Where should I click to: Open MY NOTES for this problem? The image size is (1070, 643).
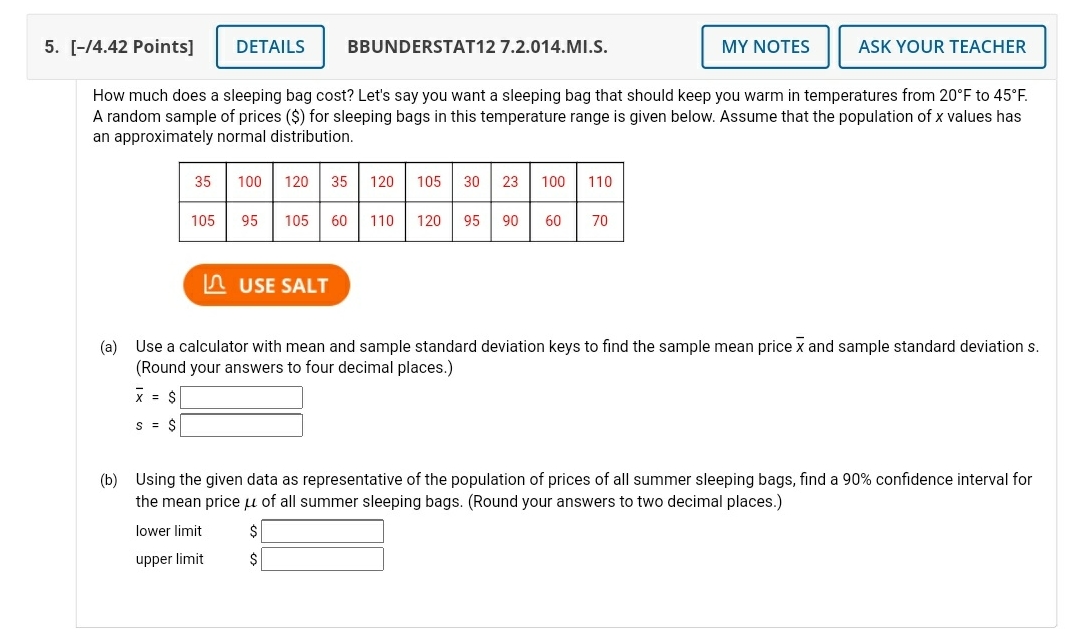point(765,46)
